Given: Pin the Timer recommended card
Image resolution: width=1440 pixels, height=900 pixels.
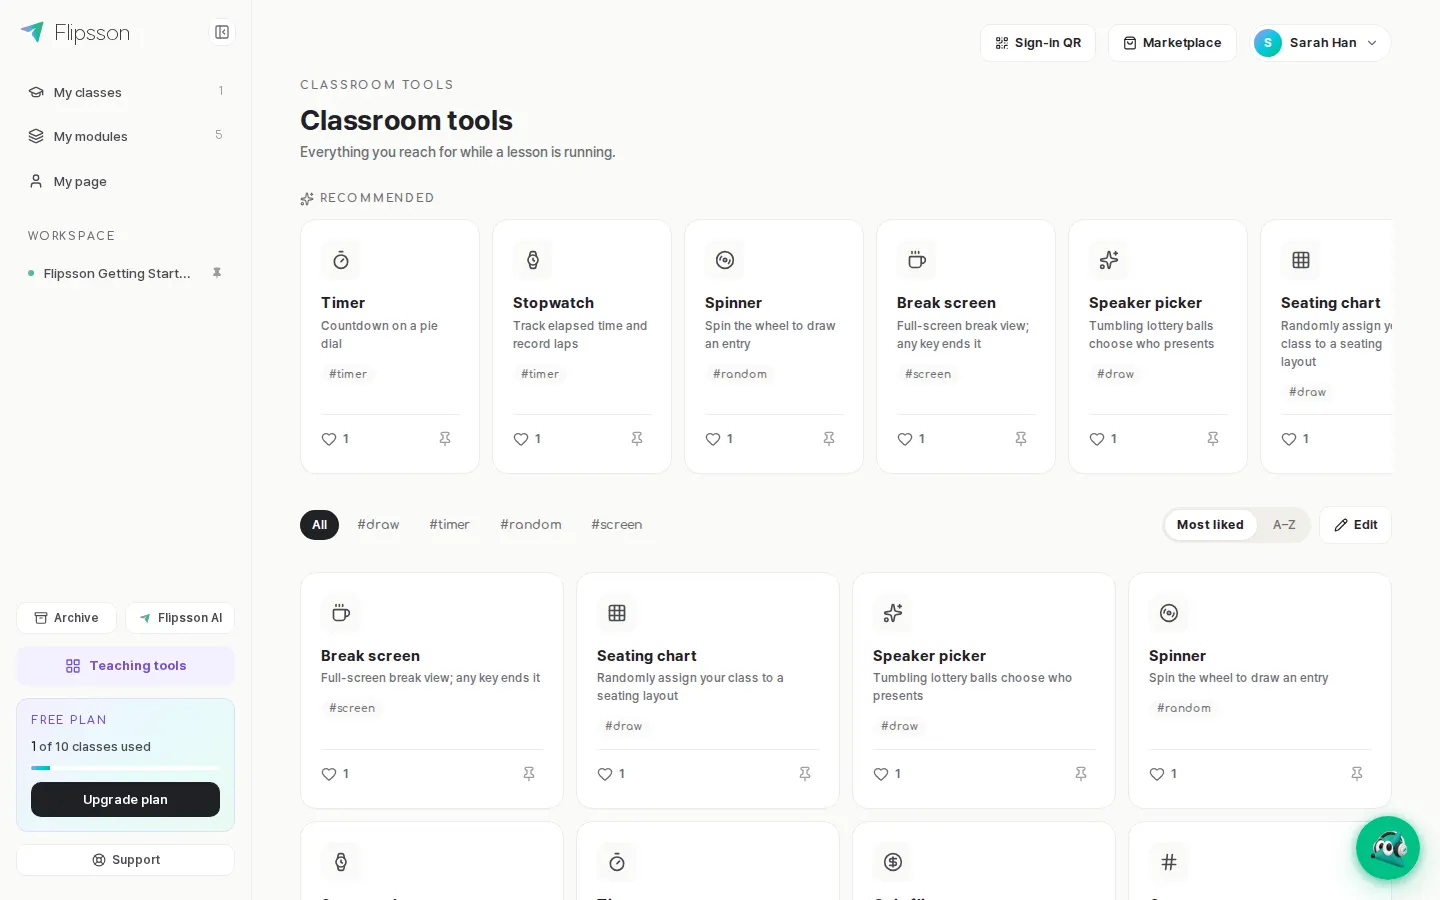Looking at the screenshot, I should [445, 439].
